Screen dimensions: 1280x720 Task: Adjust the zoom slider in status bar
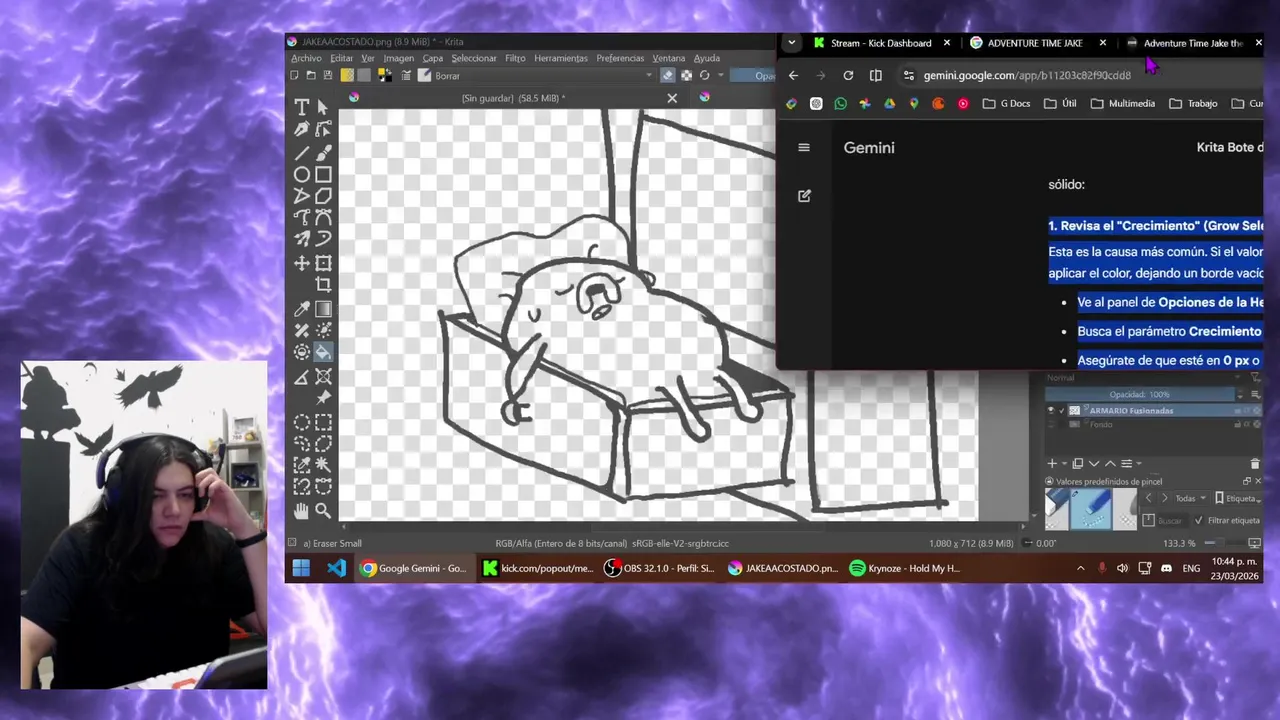[x=1223, y=543]
